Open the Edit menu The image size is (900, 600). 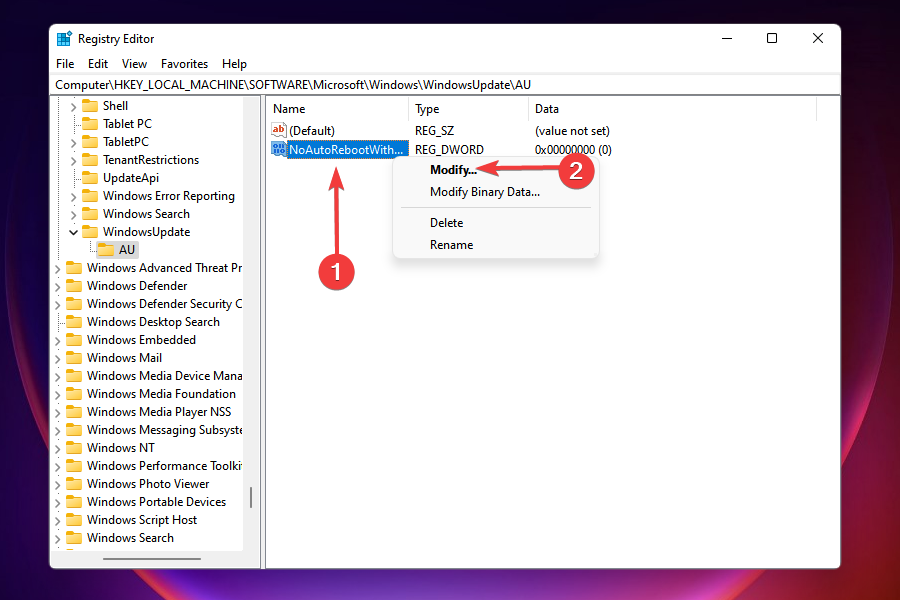[x=98, y=64]
